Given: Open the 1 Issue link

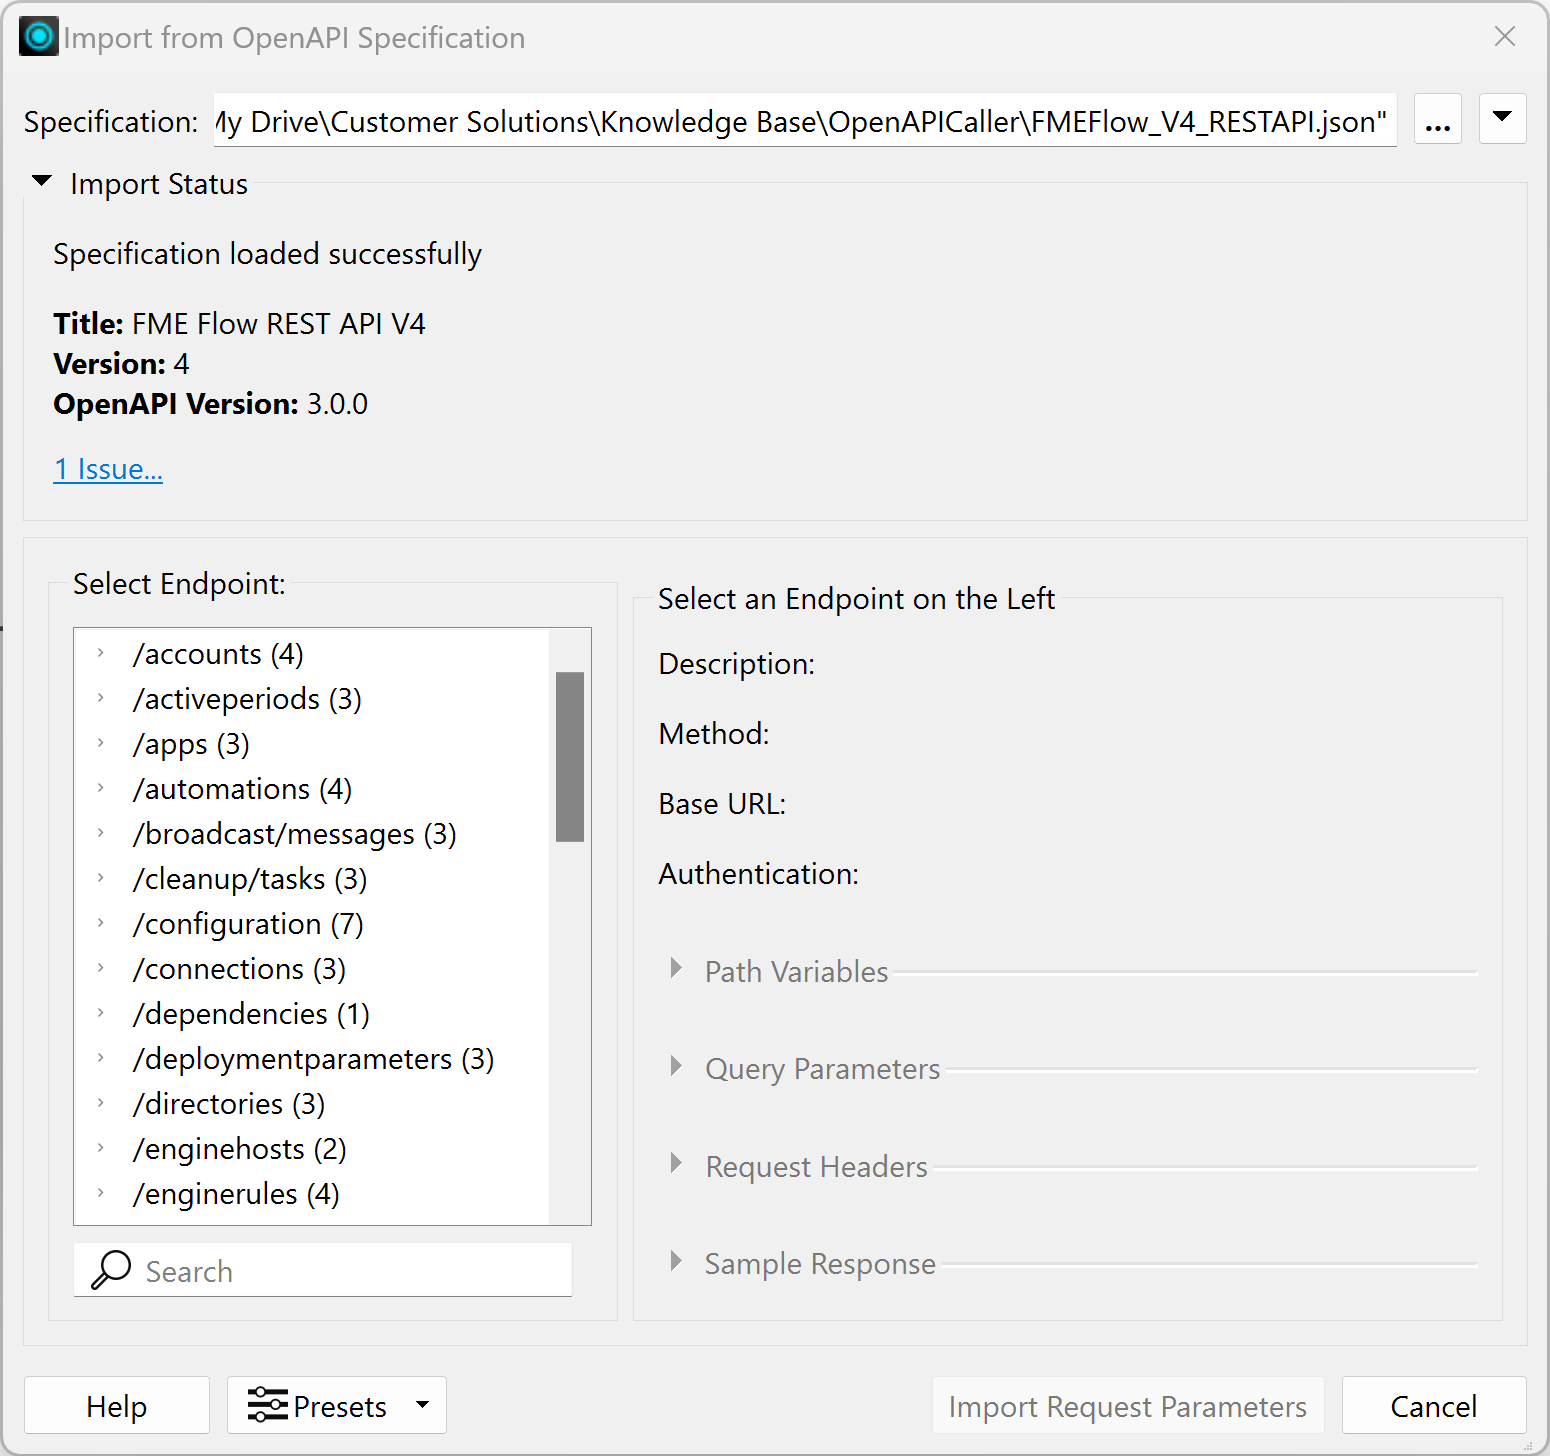Looking at the screenshot, I should click(108, 469).
